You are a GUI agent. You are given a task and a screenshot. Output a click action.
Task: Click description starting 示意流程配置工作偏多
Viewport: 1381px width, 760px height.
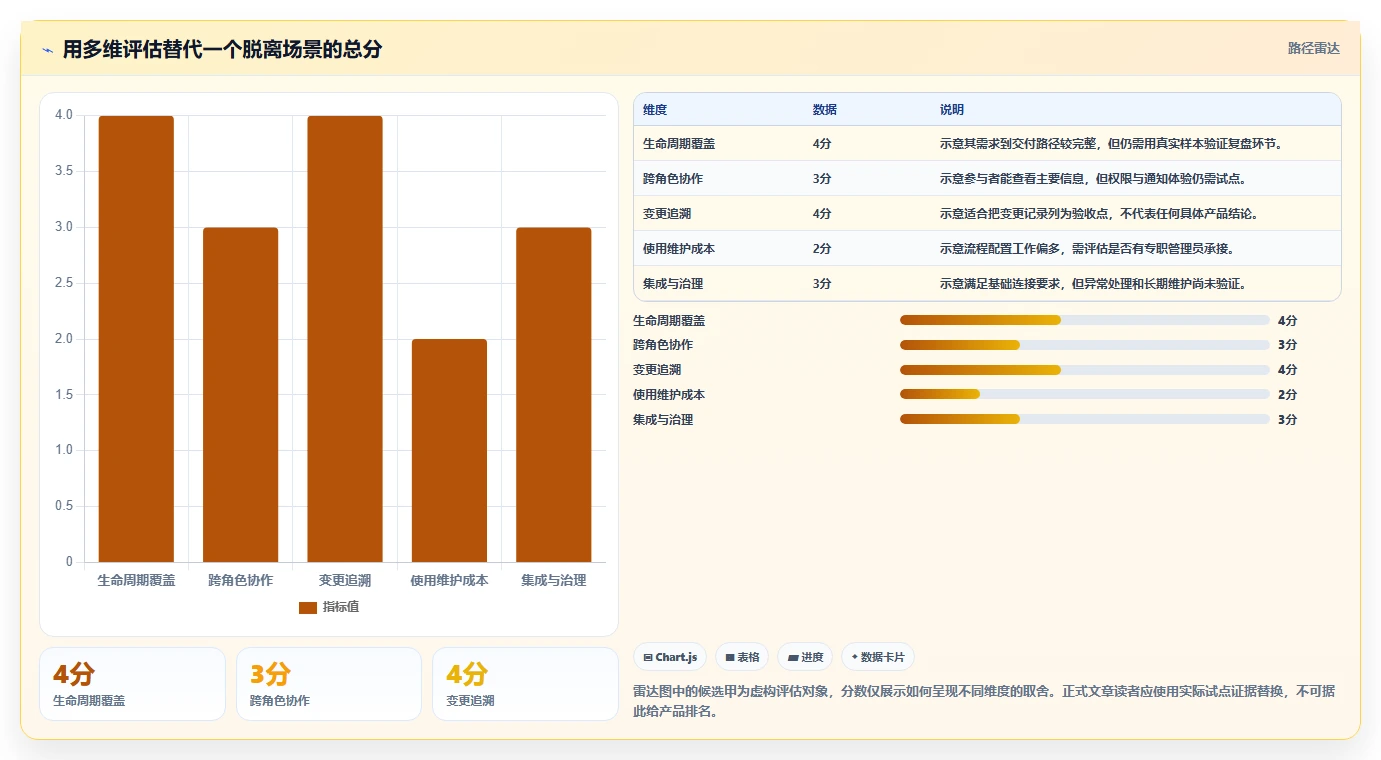[1087, 249]
